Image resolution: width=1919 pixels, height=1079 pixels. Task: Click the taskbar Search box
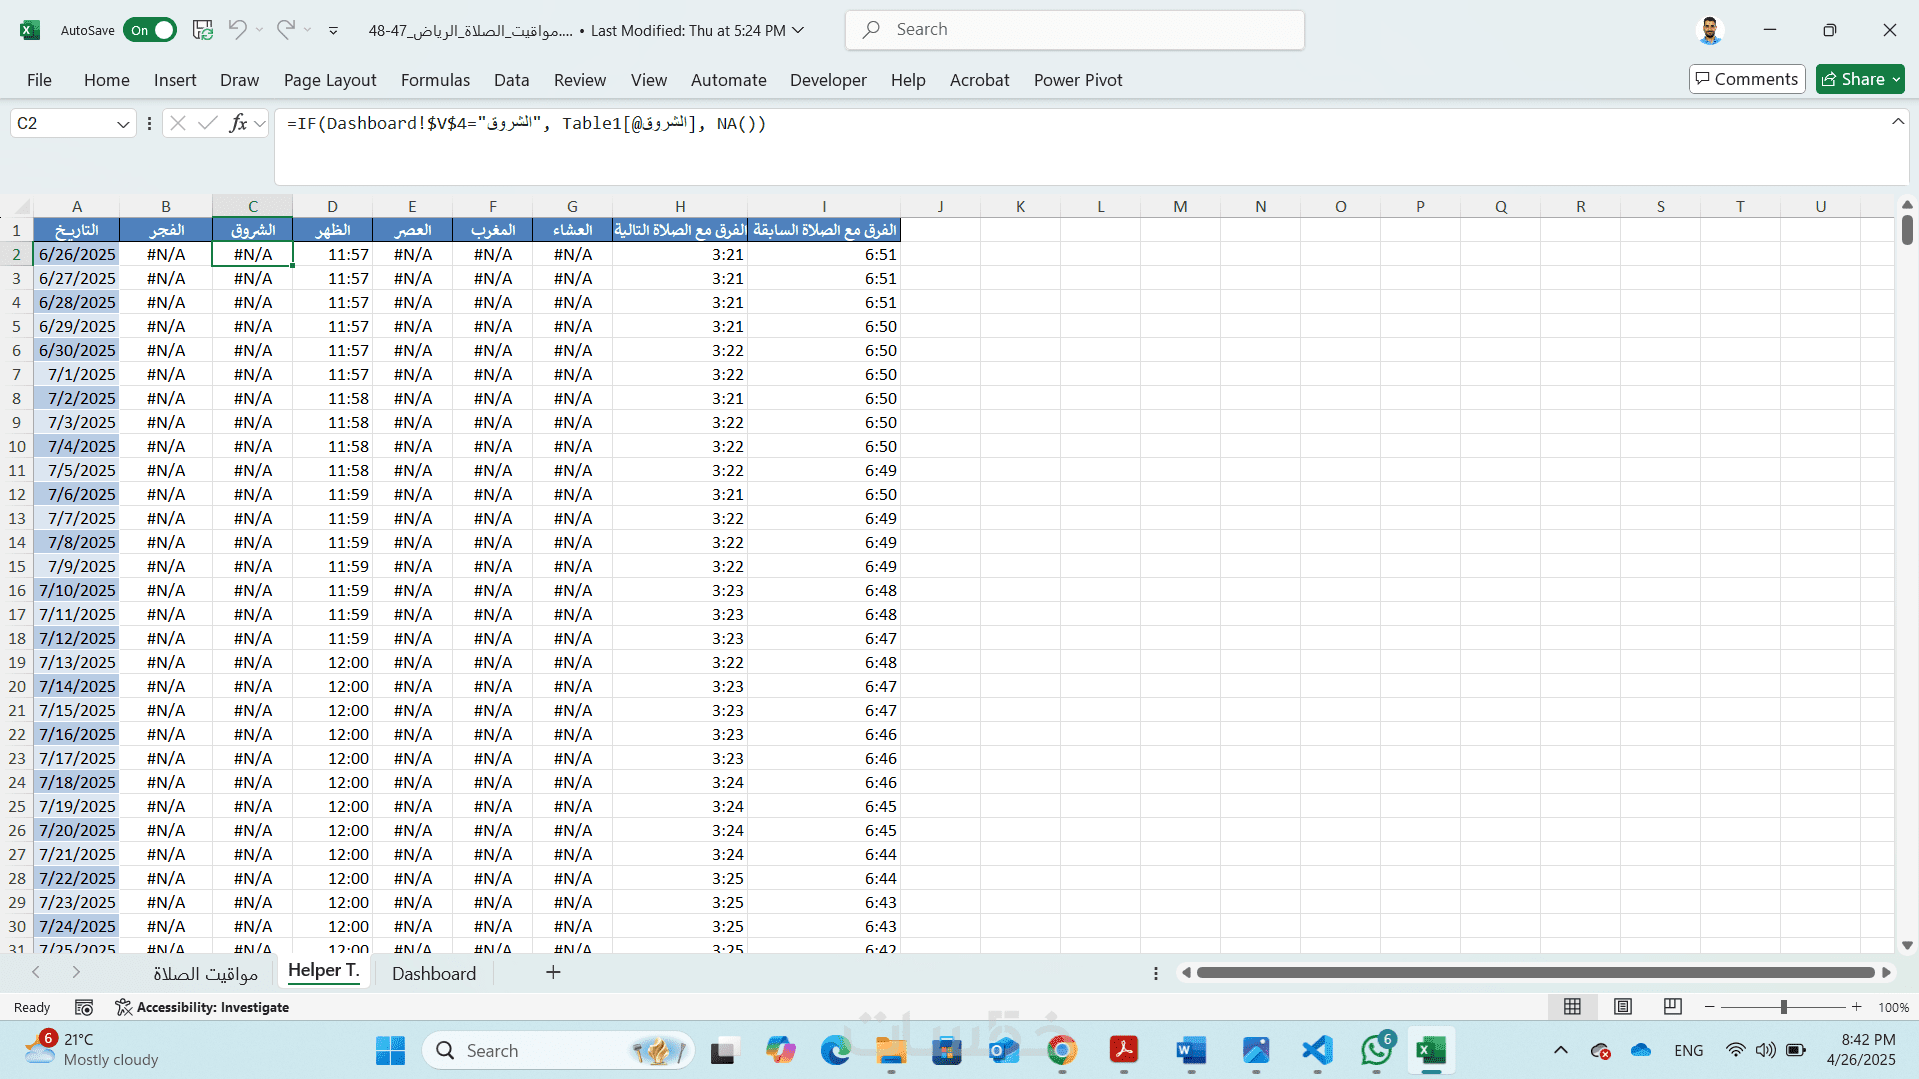(x=559, y=1050)
